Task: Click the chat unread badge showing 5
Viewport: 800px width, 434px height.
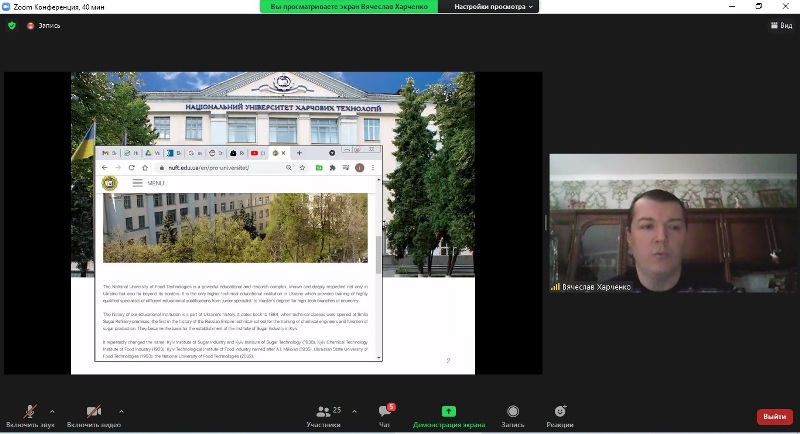Action: point(391,406)
